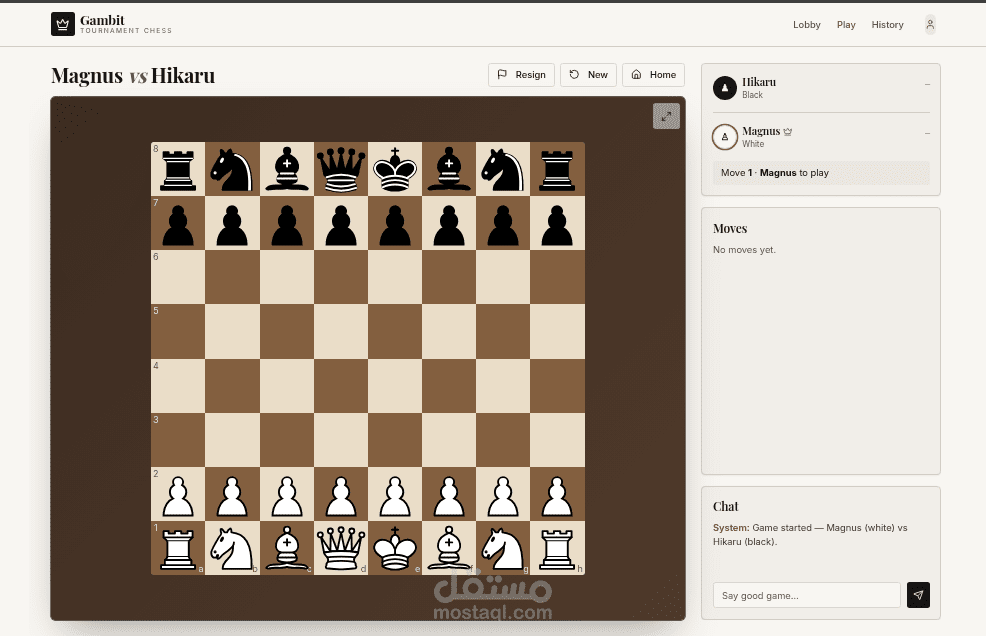Open the user account icon in the header
Viewport: 986px width, 636px height.
coord(930,24)
